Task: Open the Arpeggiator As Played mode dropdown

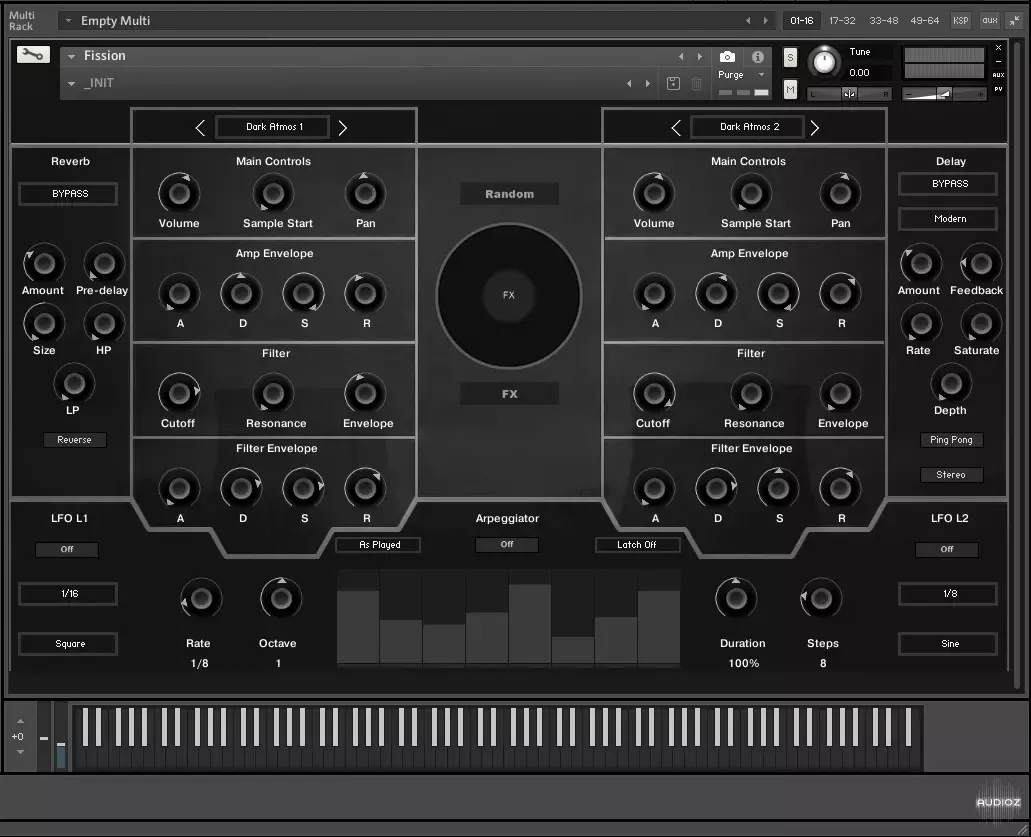Action: pos(378,545)
